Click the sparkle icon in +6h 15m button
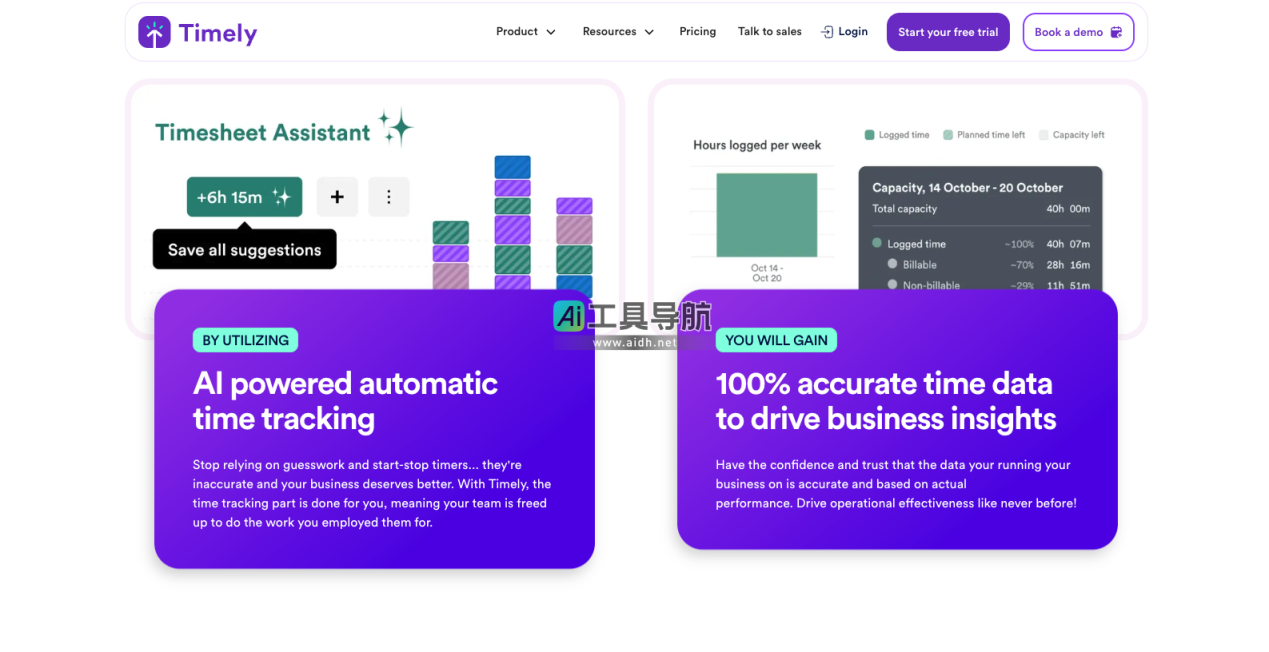Viewport: 1269px width, 652px height. [281, 197]
